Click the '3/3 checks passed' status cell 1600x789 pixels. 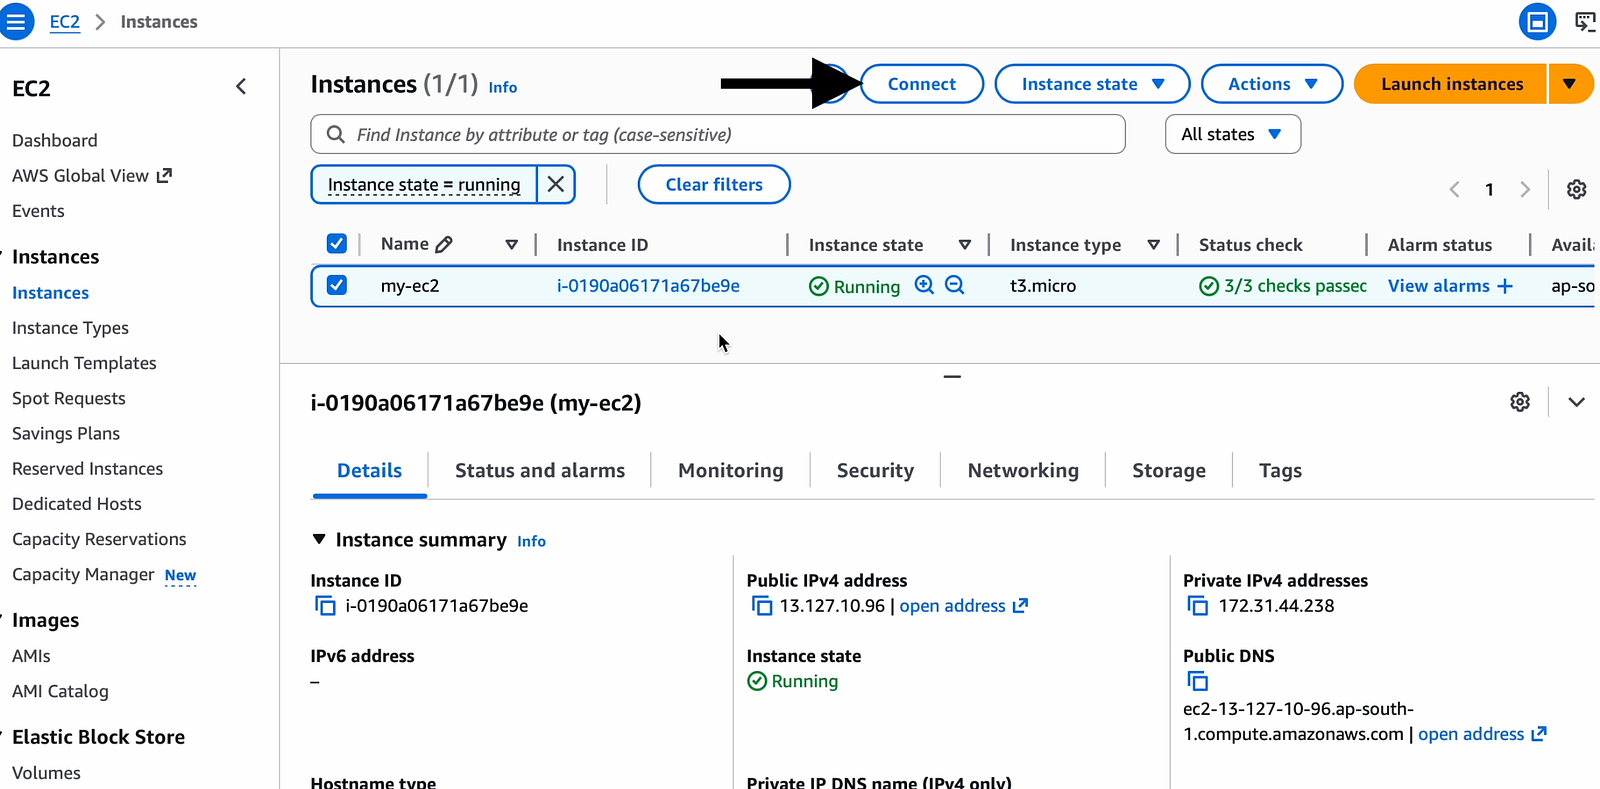pyautogui.click(x=1283, y=286)
